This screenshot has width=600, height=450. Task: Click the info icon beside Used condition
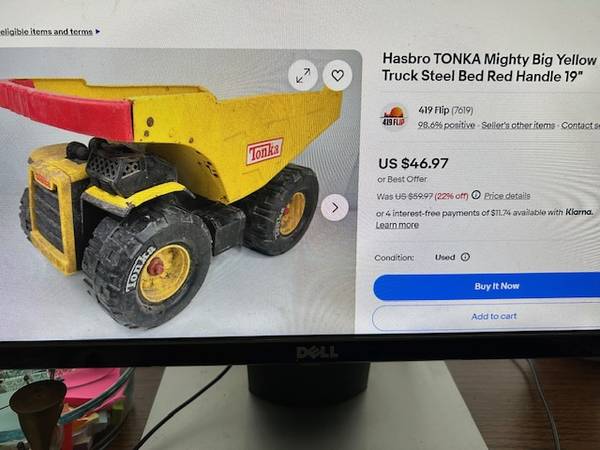coord(465,257)
